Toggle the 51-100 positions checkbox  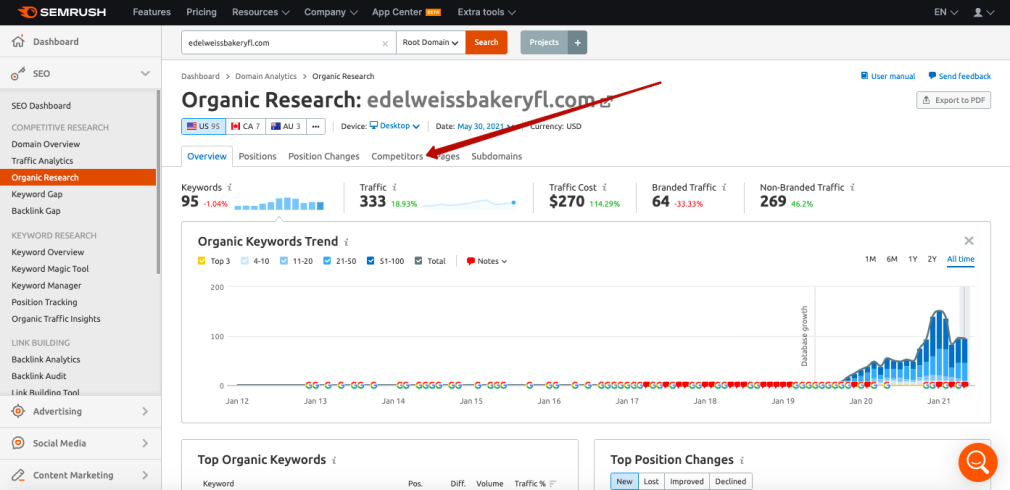[x=370, y=261]
